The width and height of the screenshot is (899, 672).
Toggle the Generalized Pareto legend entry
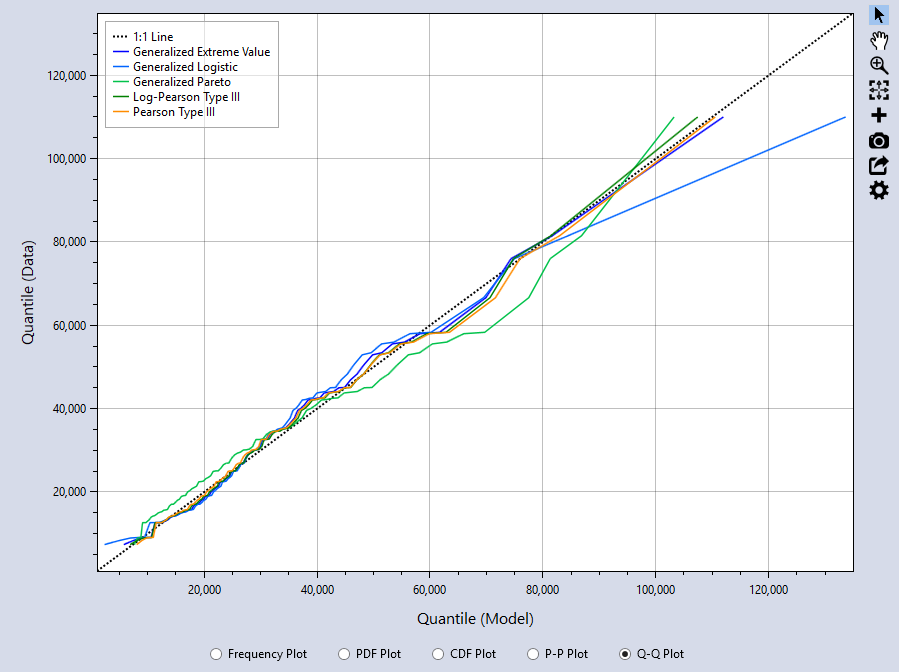[180, 81]
